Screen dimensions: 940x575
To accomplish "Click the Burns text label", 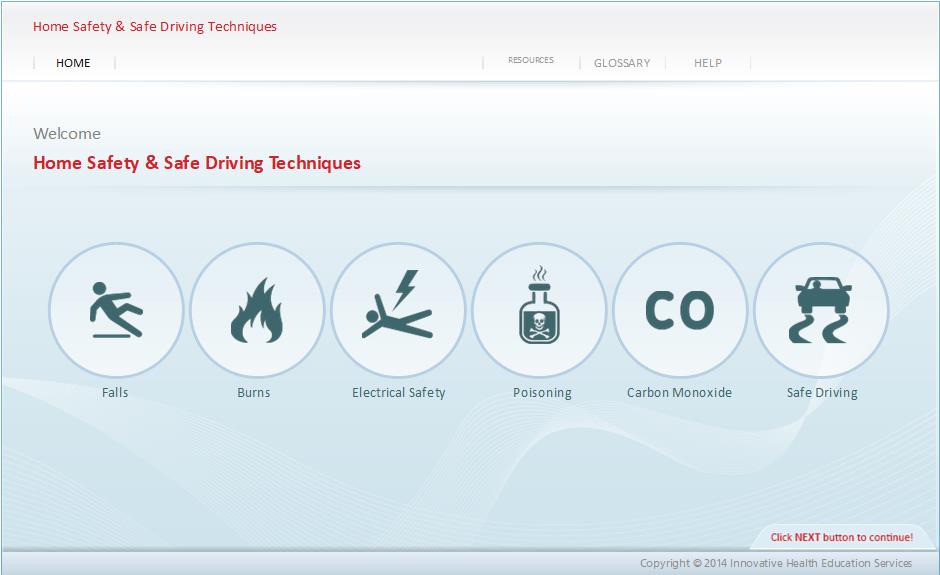I will coord(254,393).
